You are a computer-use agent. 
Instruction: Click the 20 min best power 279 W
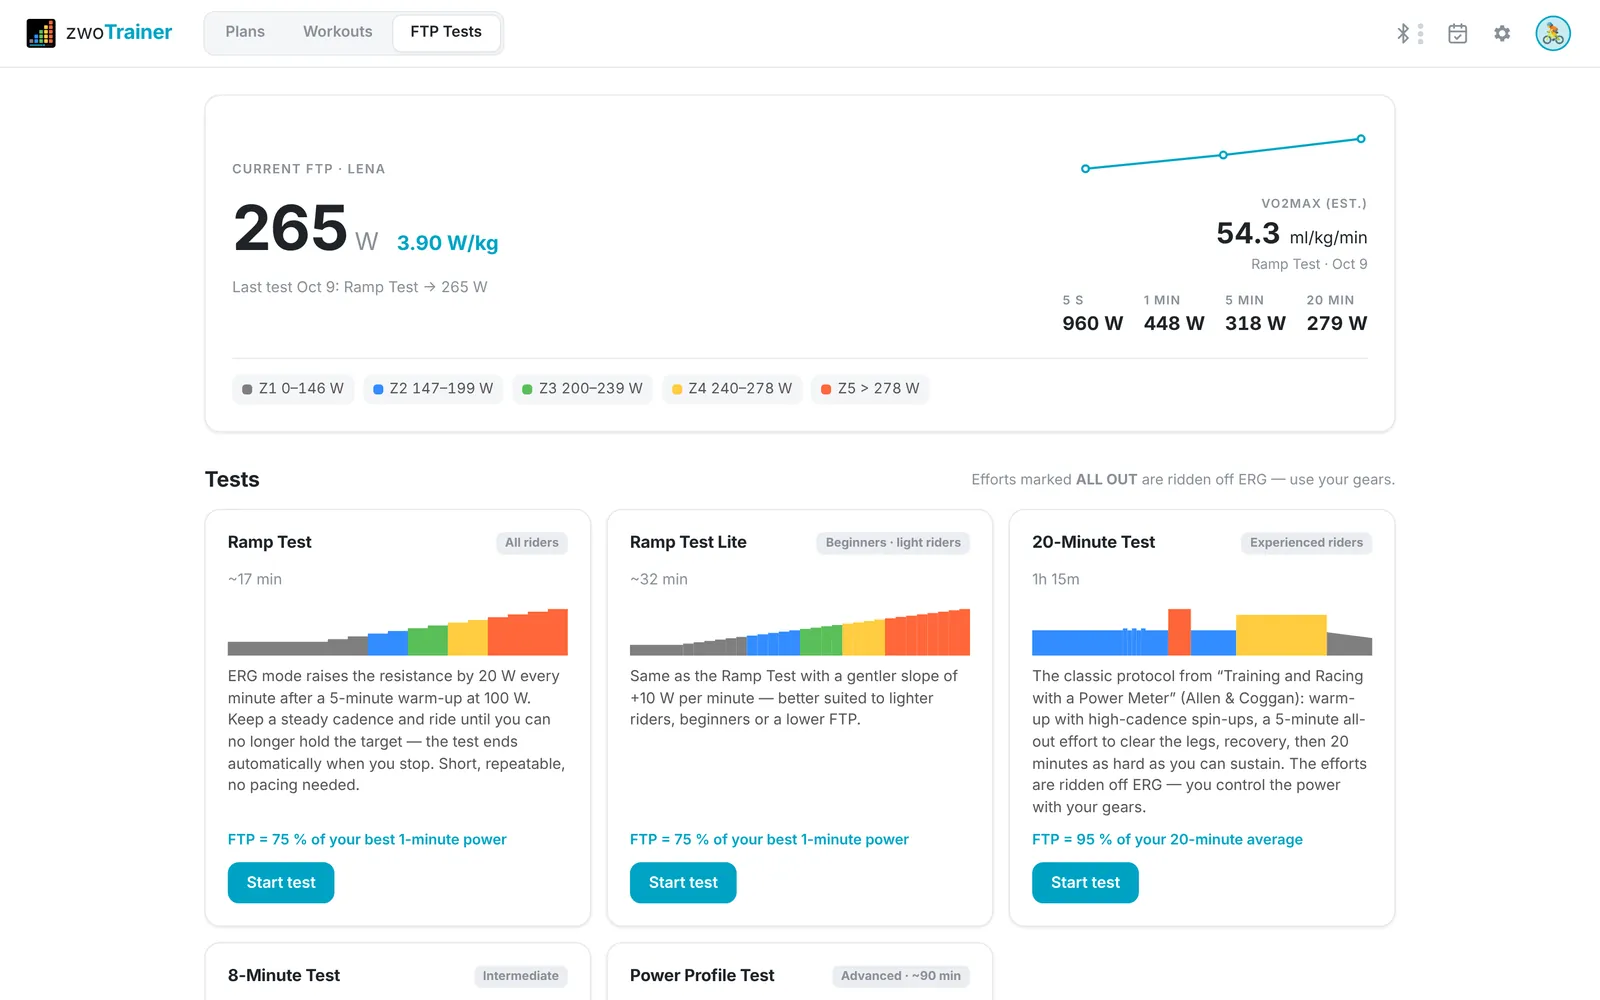pos(1337,313)
